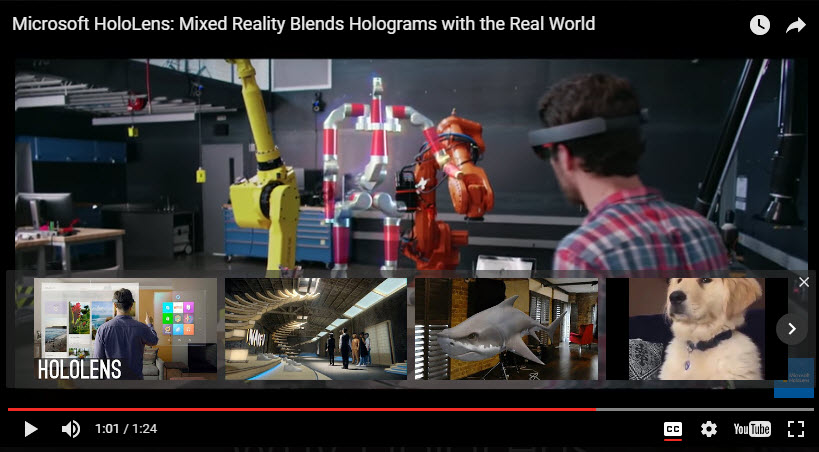The height and width of the screenshot is (452, 819).
Task: Open the settings gear menu
Action: coord(709,429)
